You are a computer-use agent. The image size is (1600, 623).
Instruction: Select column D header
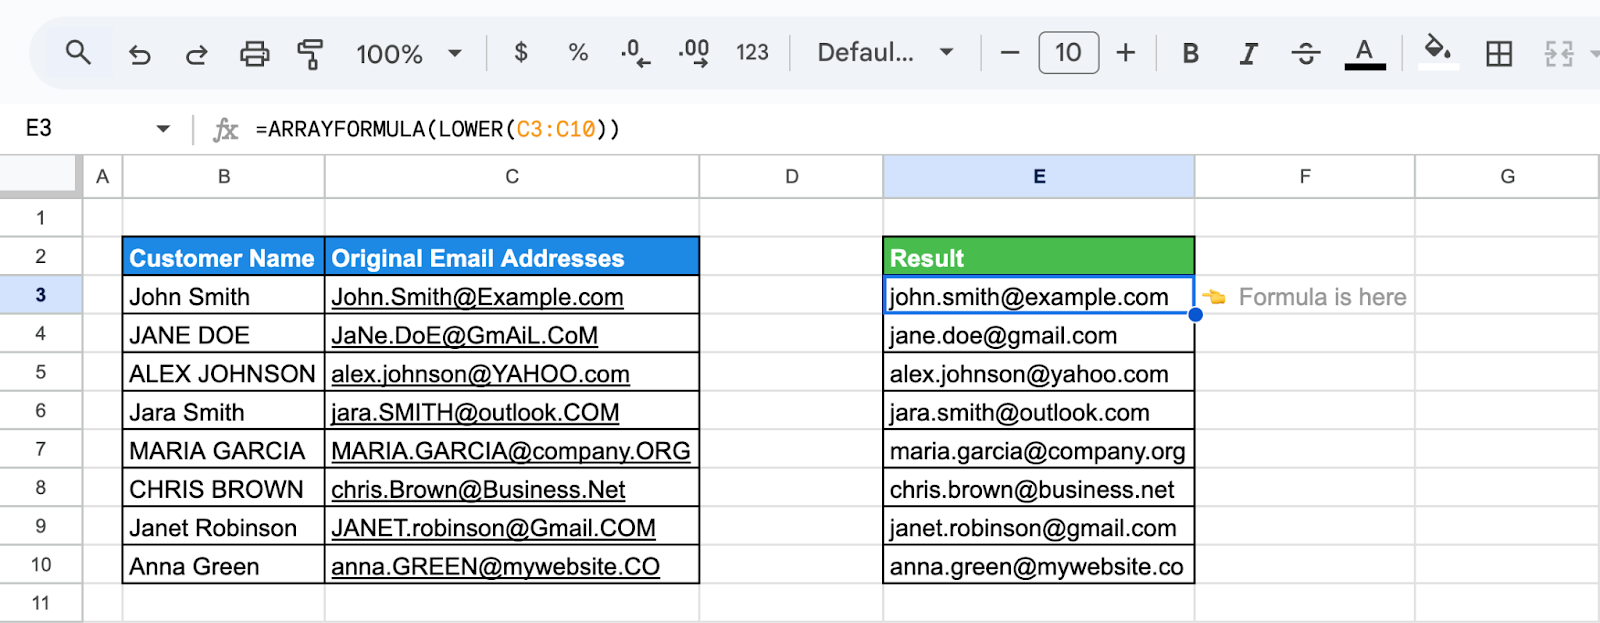tap(791, 176)
